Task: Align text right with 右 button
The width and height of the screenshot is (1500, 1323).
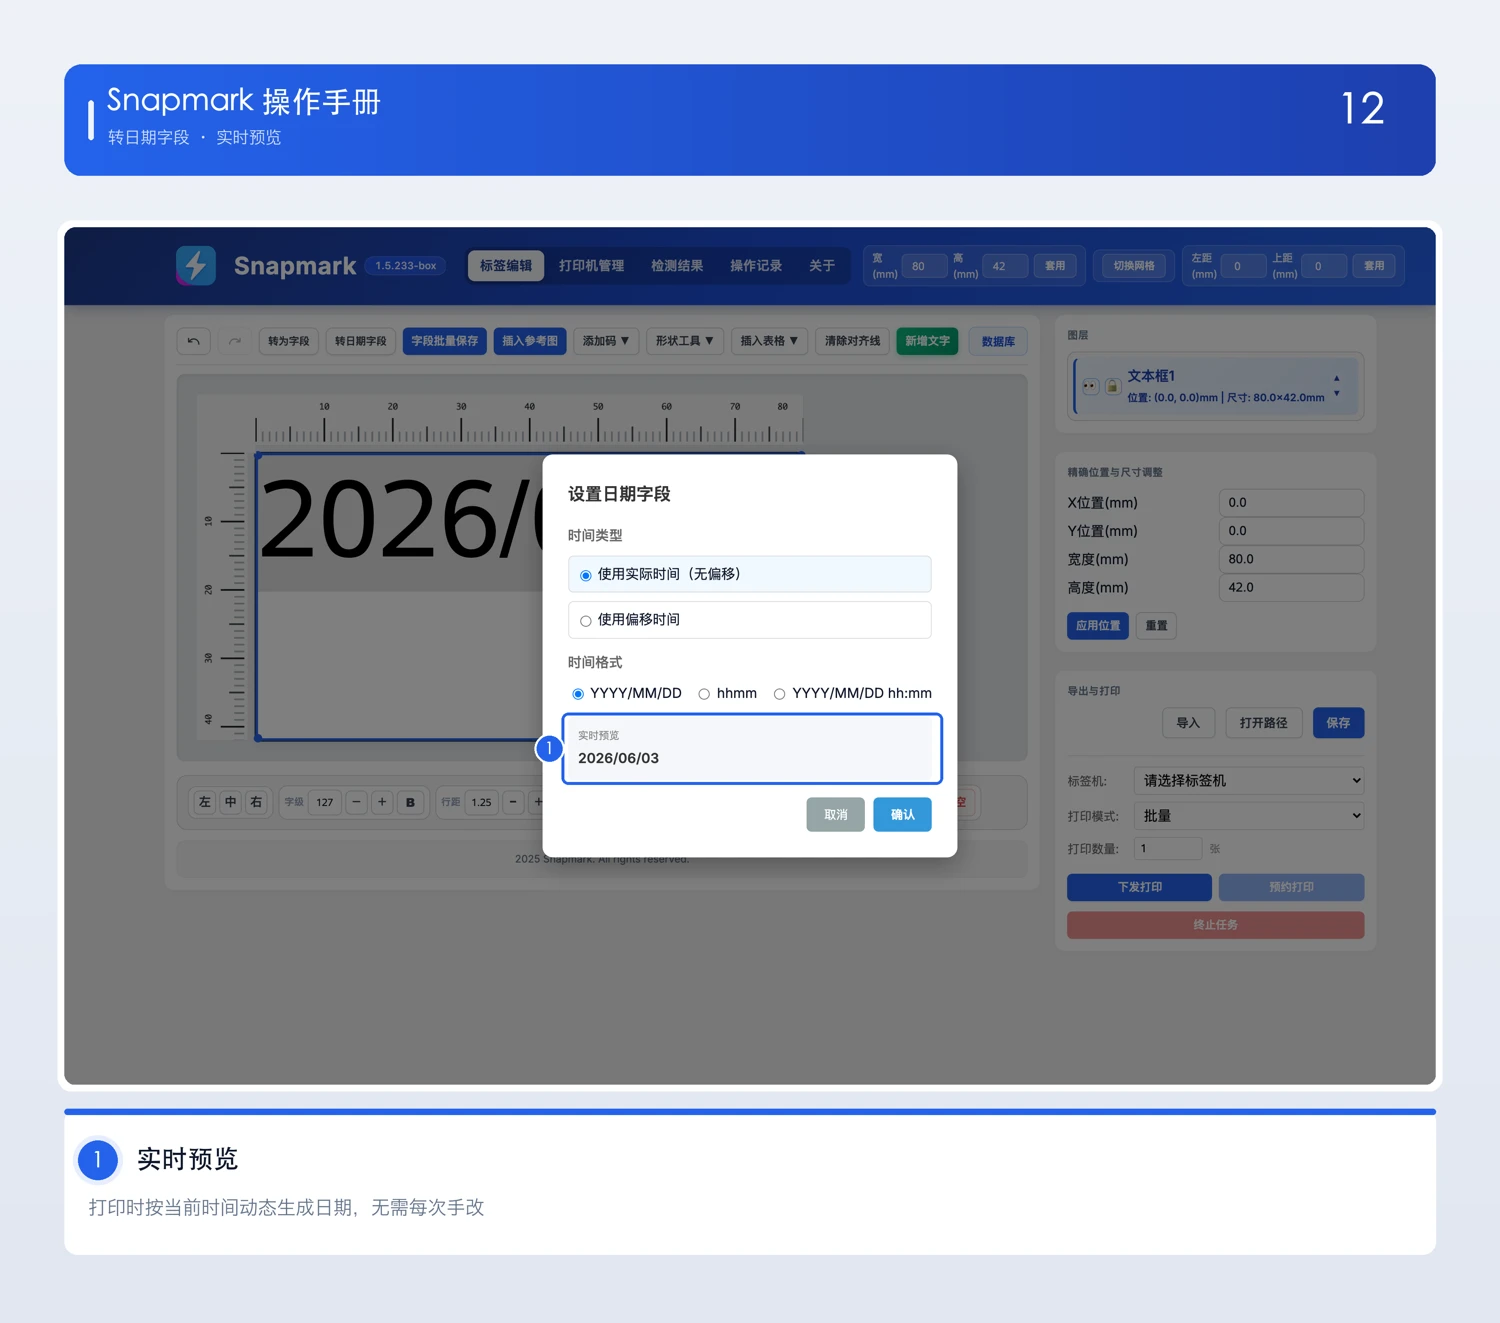Action: click(x=257, y=802)
